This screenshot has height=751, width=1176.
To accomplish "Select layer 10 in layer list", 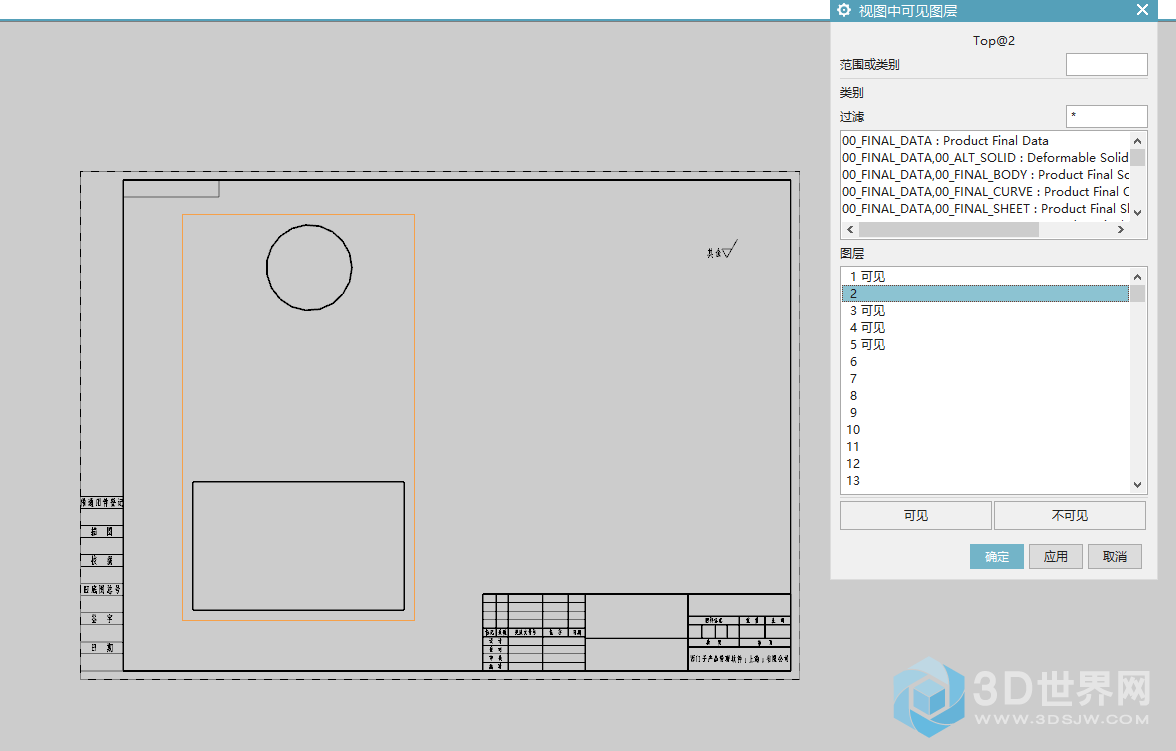I will (x=985, y=430).
